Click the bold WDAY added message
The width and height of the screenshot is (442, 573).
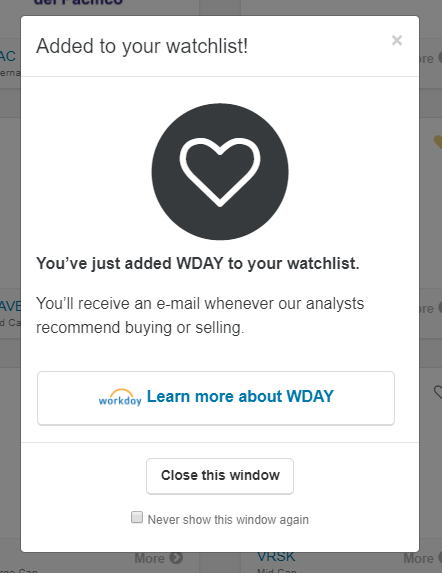click(198, 263)
